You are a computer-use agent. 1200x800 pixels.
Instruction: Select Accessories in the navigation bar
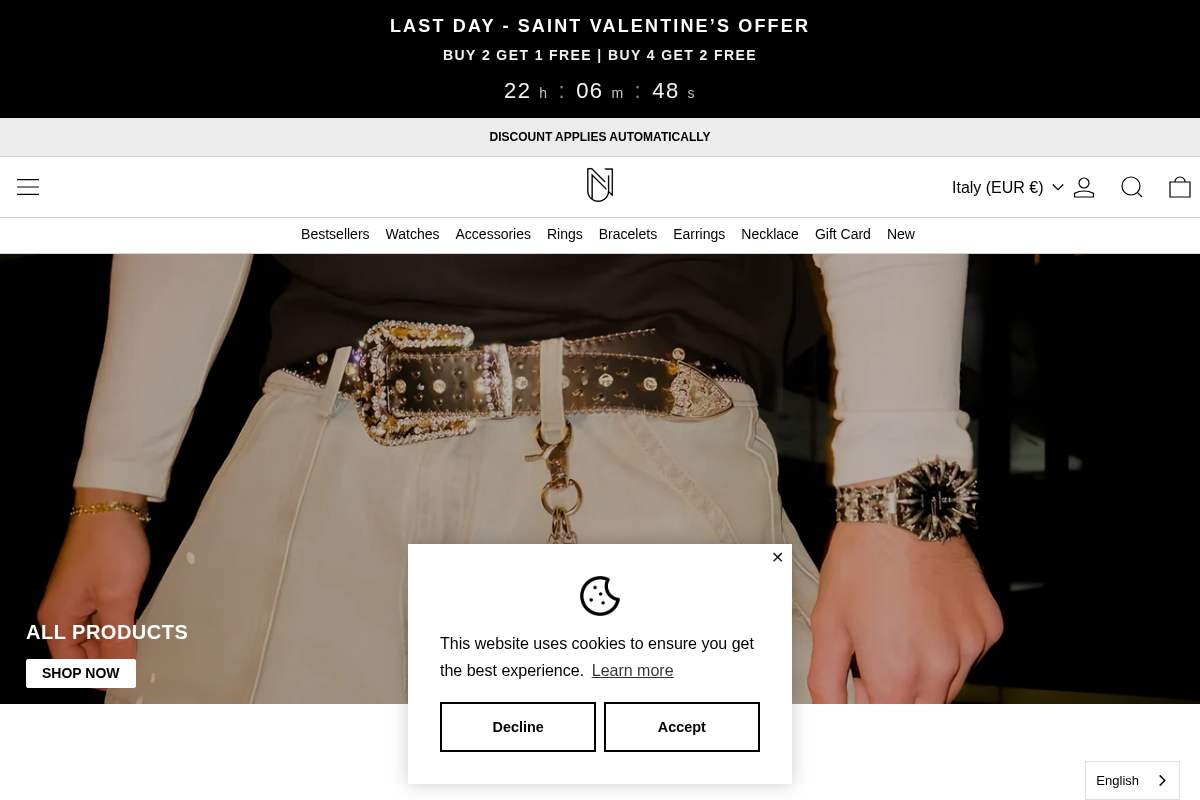click(x=493, y=234)
